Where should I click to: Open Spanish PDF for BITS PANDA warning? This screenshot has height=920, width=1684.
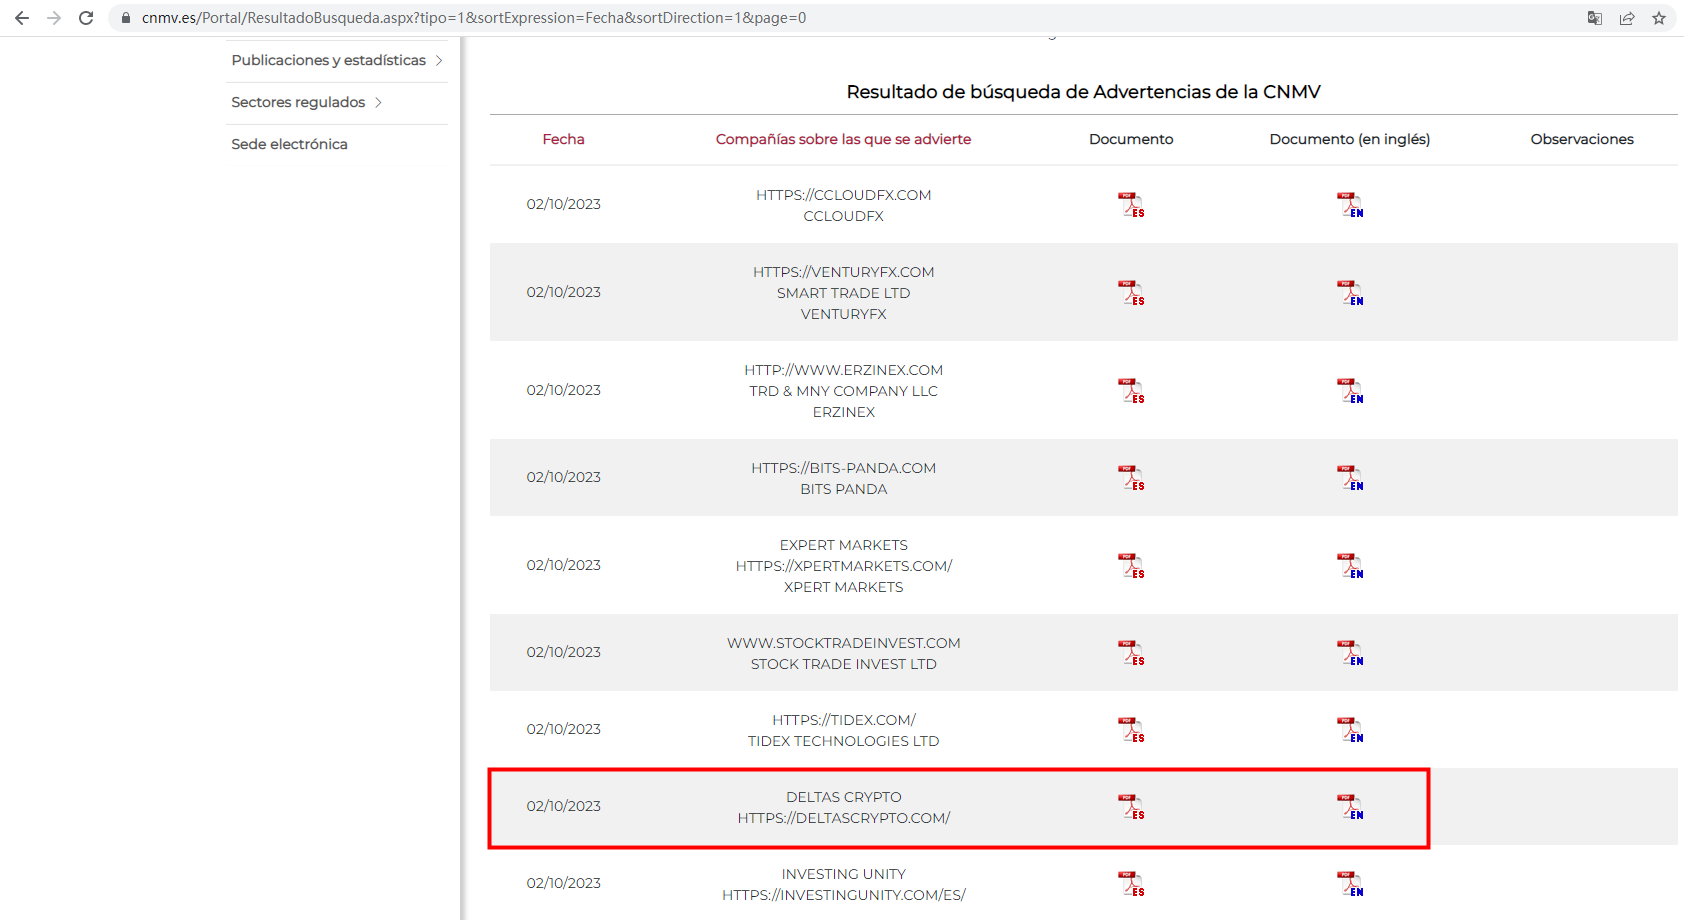point(1131,478)
